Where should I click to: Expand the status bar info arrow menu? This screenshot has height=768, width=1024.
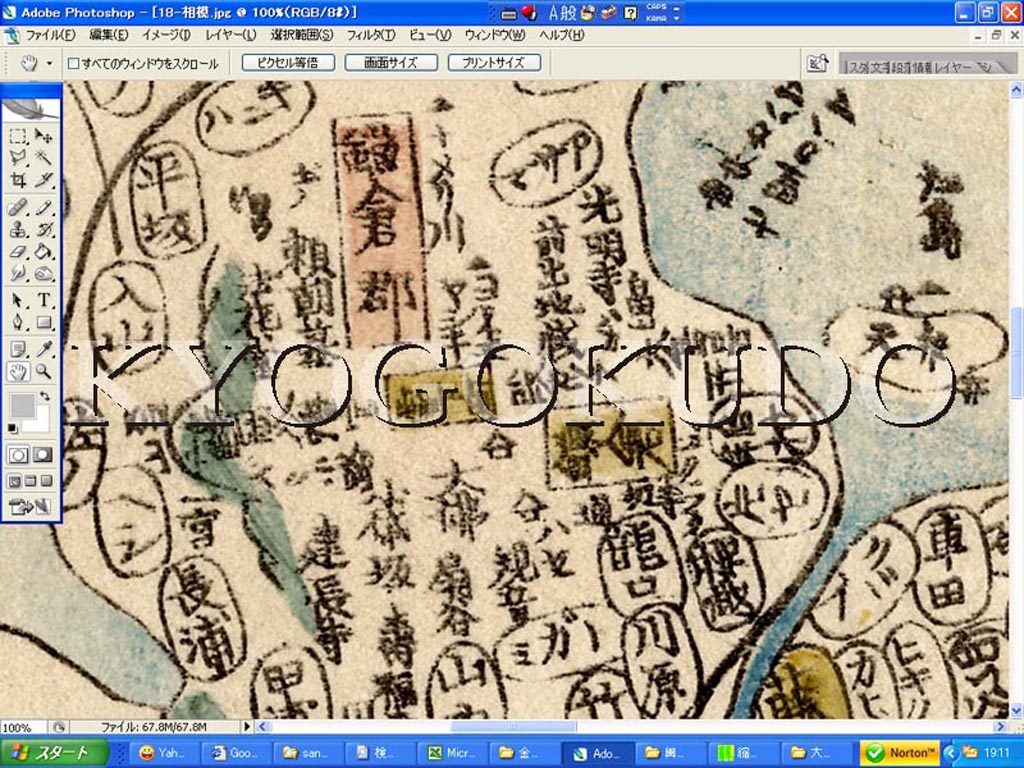tap(247, 726)
